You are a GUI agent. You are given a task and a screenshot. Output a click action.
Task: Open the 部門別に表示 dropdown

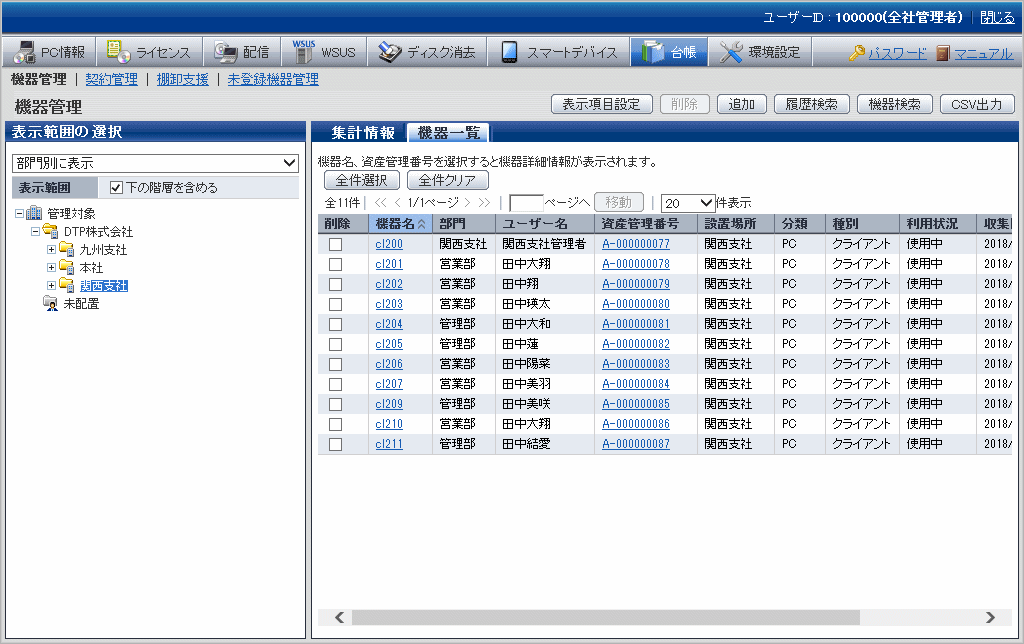[155, 162]
